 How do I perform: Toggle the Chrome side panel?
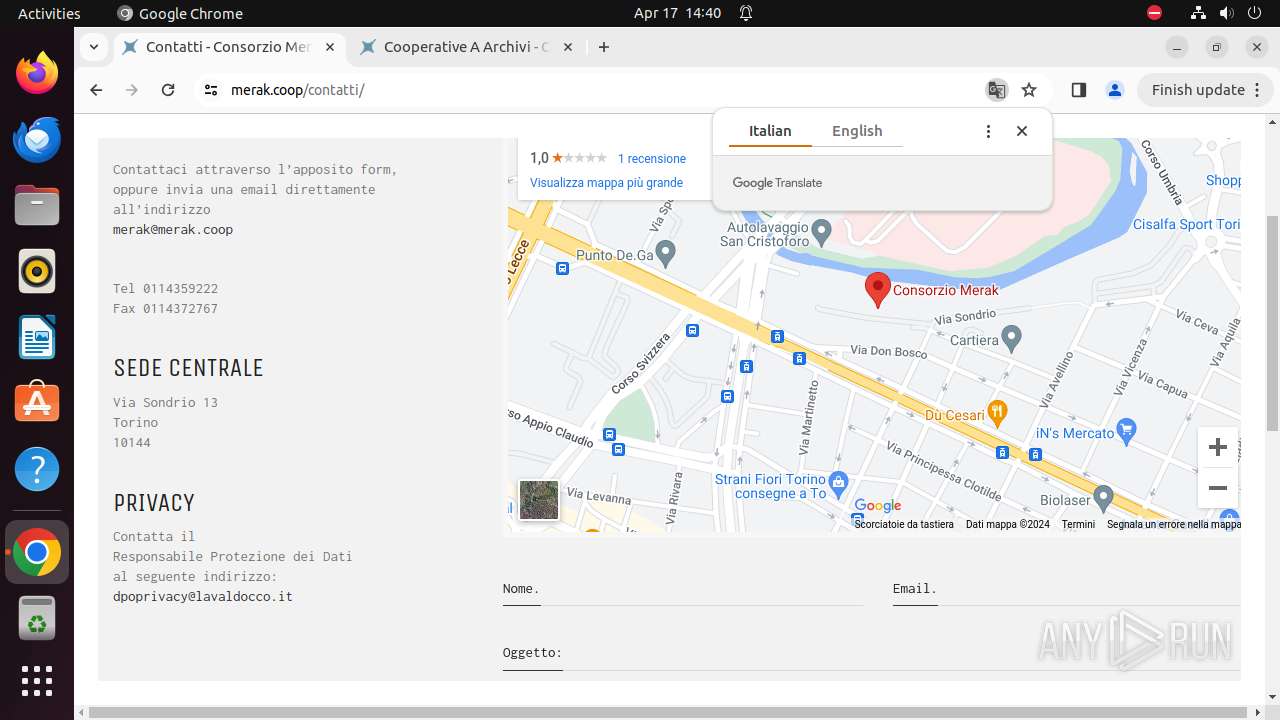coord(1078,90)
